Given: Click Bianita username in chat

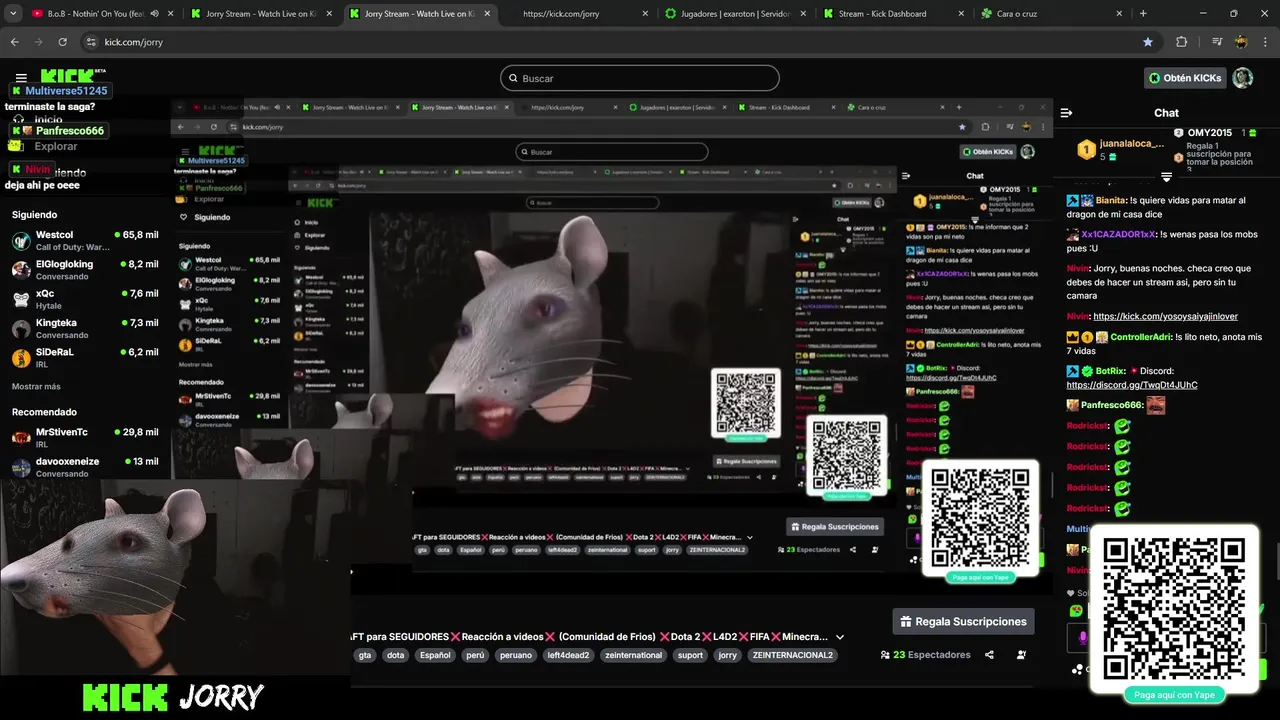Looking at the screenshot, I should coord(1112,201).
